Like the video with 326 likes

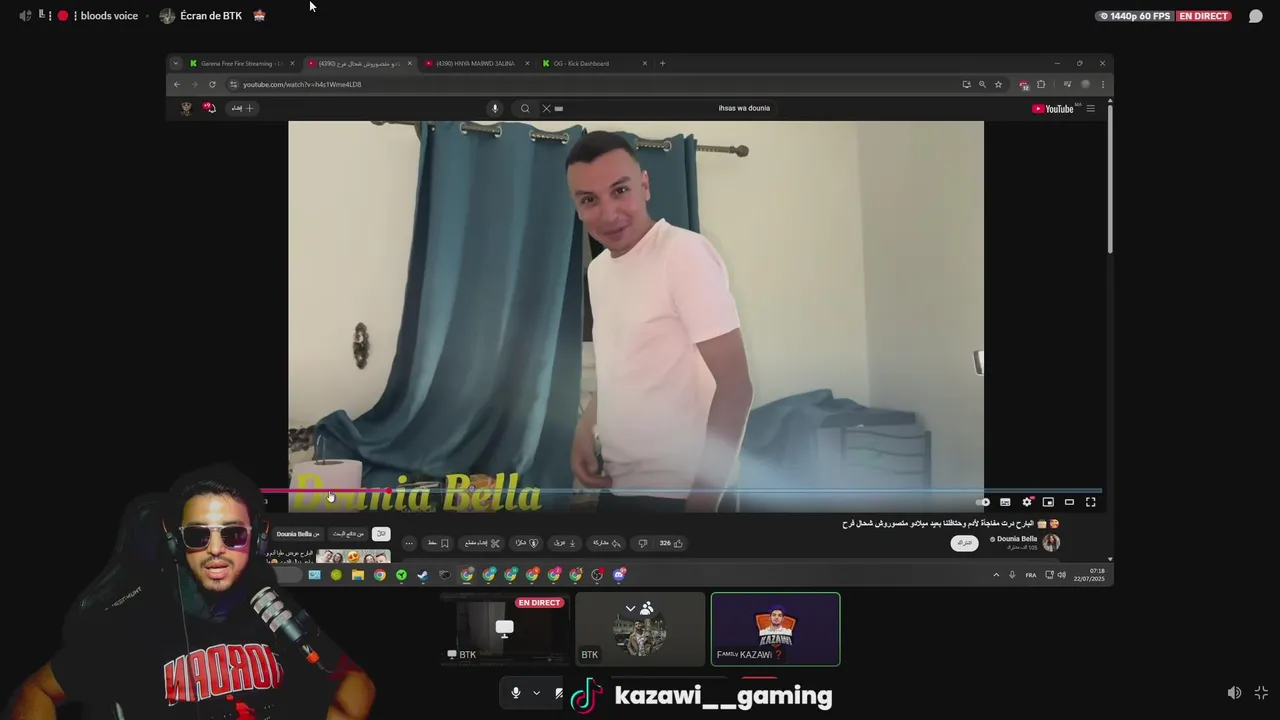pyautogui.click(x=671, y=543)
